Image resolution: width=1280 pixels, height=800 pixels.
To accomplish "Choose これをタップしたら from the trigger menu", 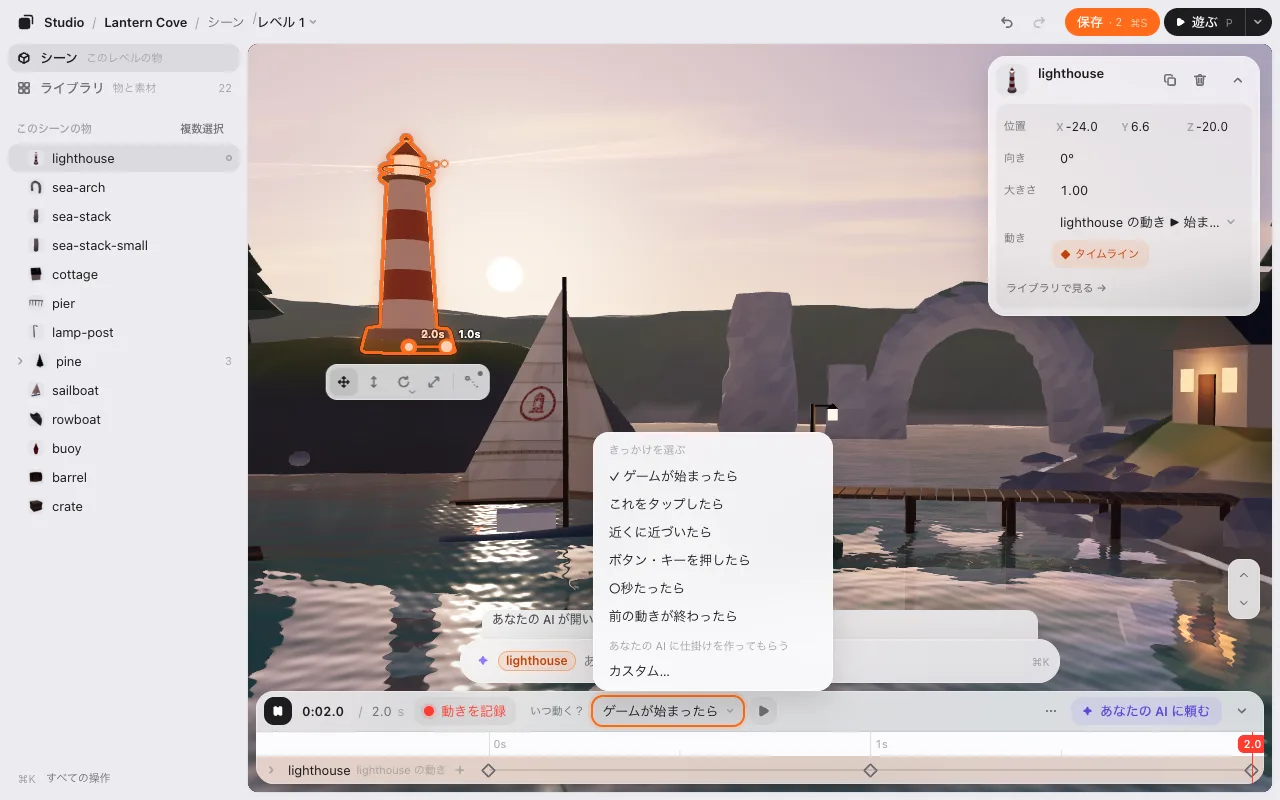I will pos(713,504).
